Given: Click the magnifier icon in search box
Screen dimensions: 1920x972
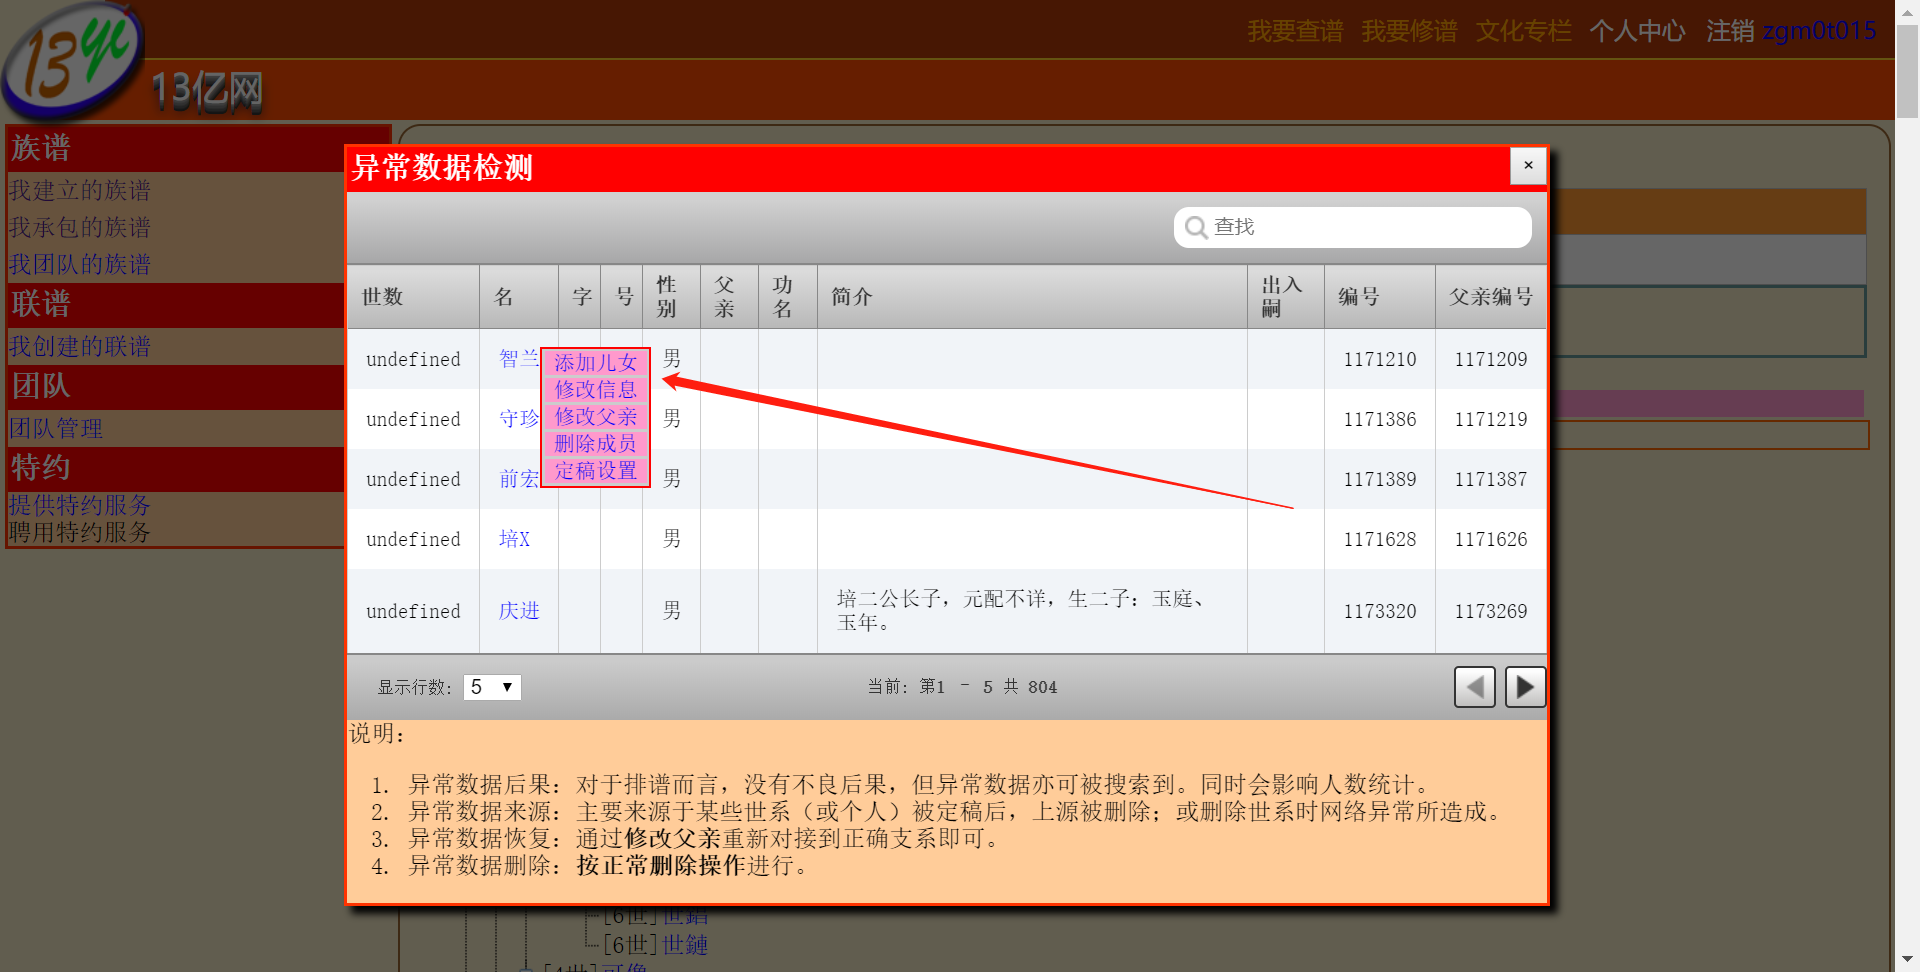Looking at the screenshot, I should tap(1195, 228).
